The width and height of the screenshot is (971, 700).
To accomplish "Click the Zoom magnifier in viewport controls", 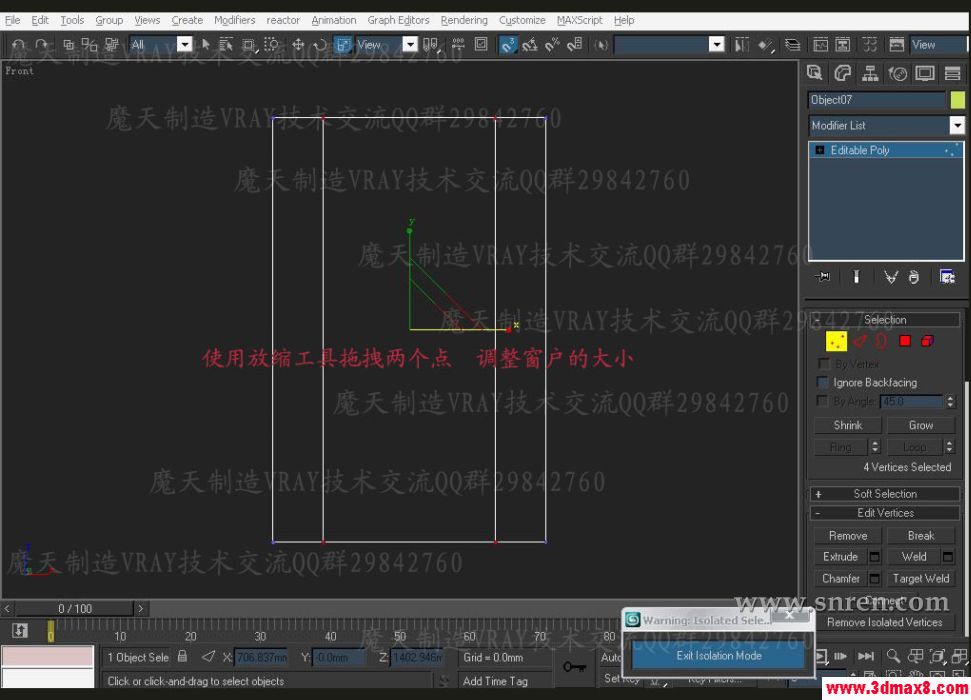I will click(893, 654).
